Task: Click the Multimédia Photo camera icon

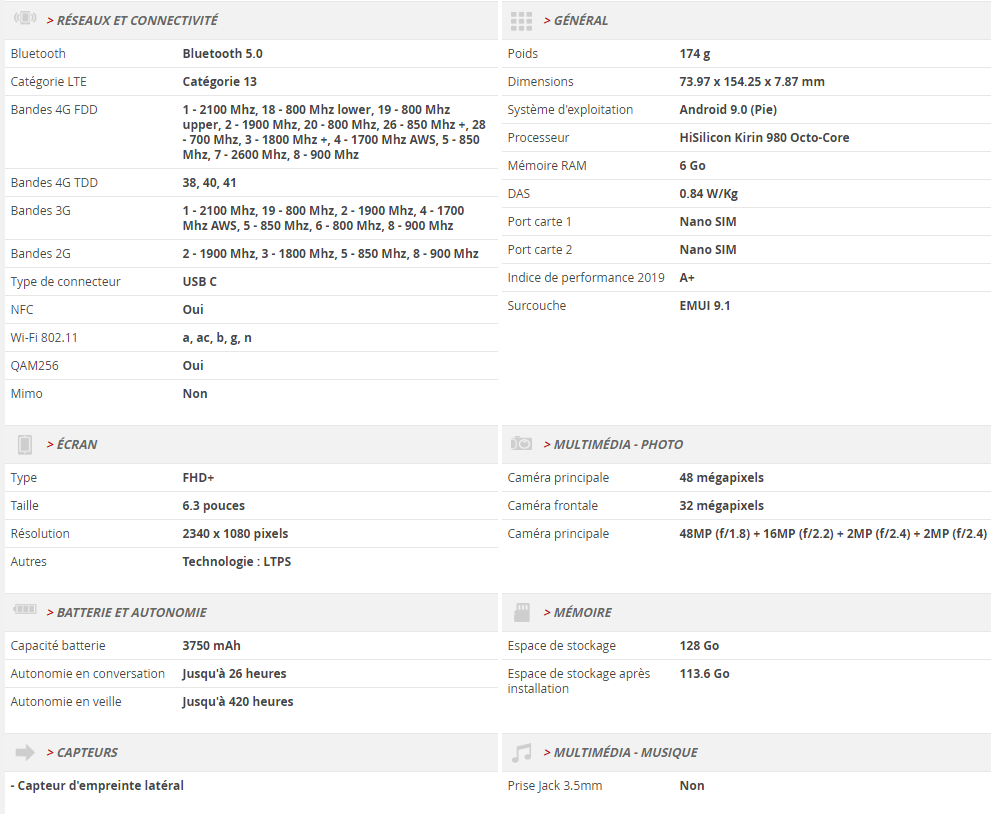Action: click(521, 444)
